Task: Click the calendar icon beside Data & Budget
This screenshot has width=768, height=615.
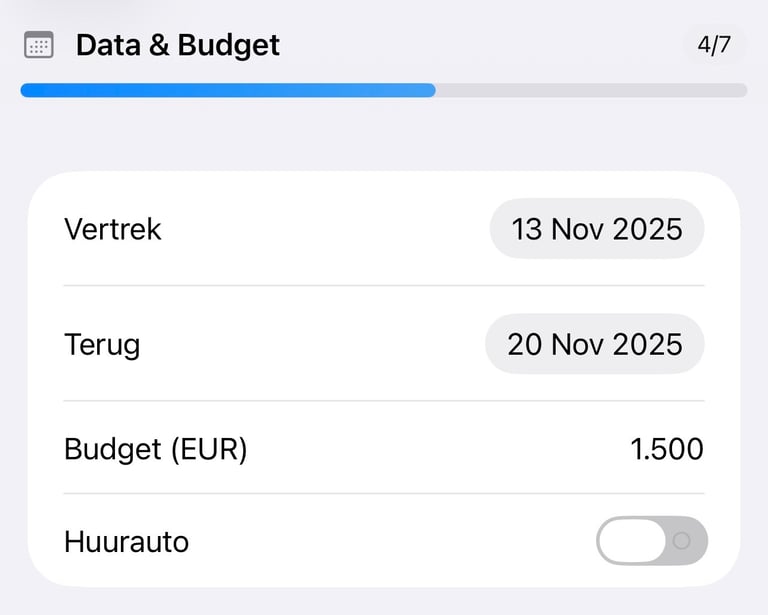Action: (38, 45)
